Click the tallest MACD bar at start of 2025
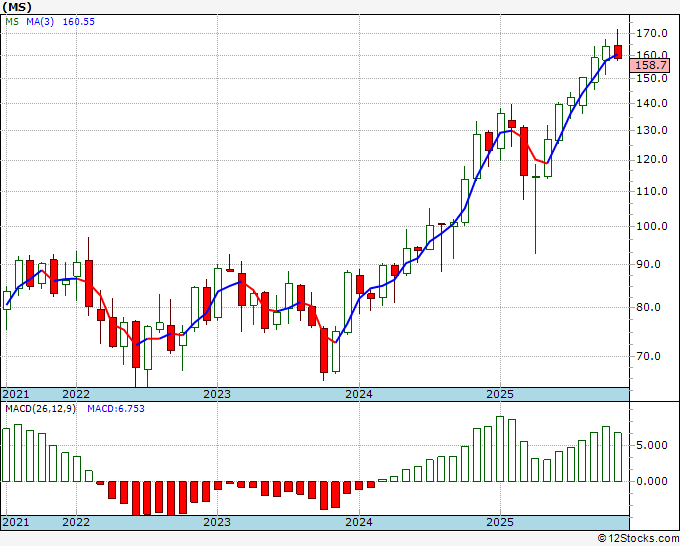Screen dimensions: 680x546 click(500, 449)
